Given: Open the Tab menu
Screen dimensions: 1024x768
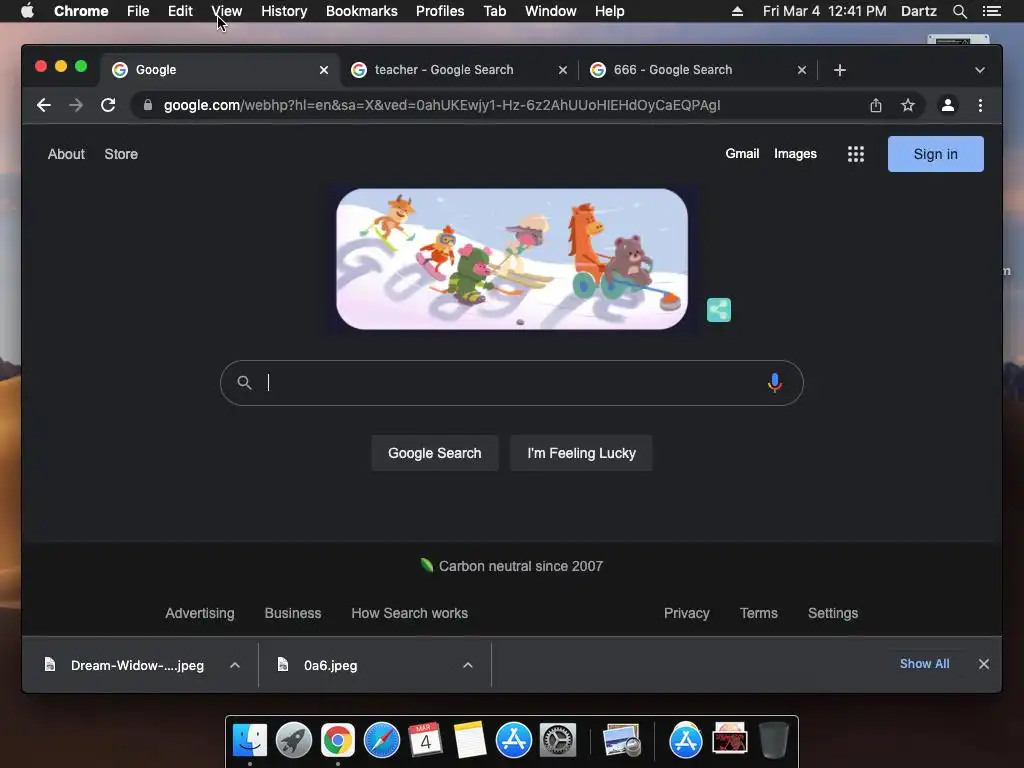Looking at the screenshot, I should [x=494, y=11].
